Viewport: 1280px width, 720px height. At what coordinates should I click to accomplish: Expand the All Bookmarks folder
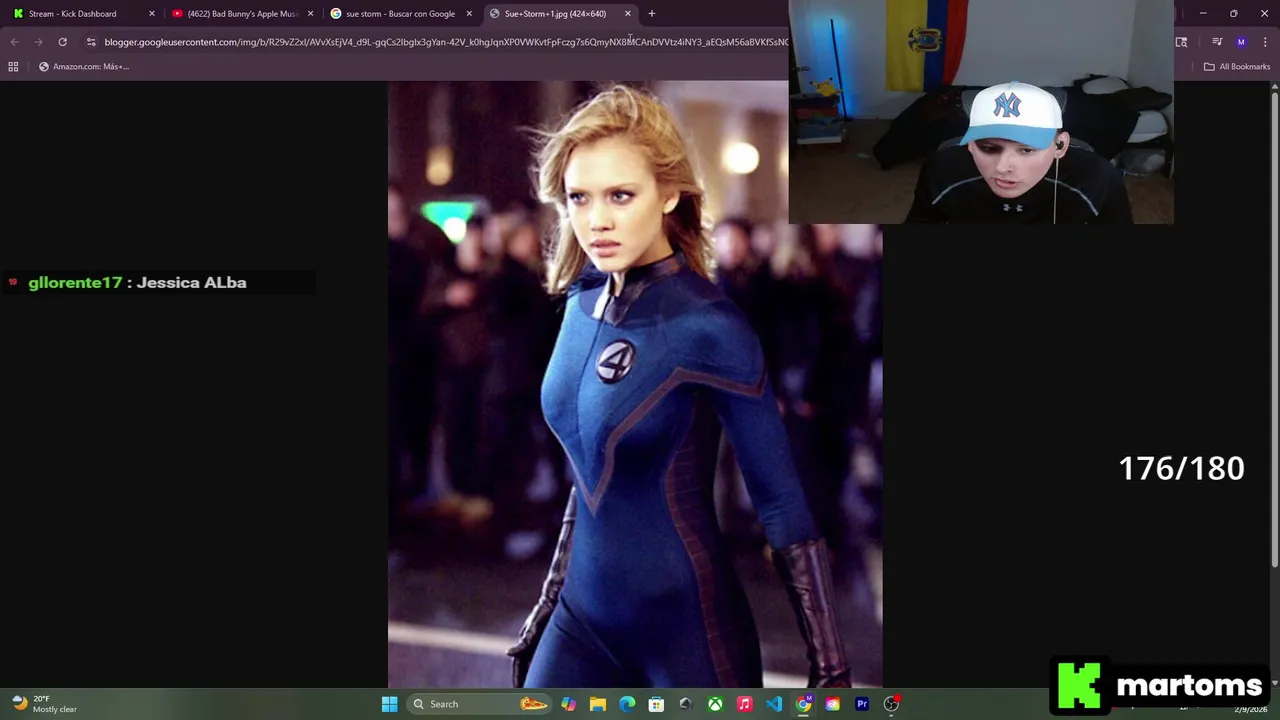[x=1237, y=67]
